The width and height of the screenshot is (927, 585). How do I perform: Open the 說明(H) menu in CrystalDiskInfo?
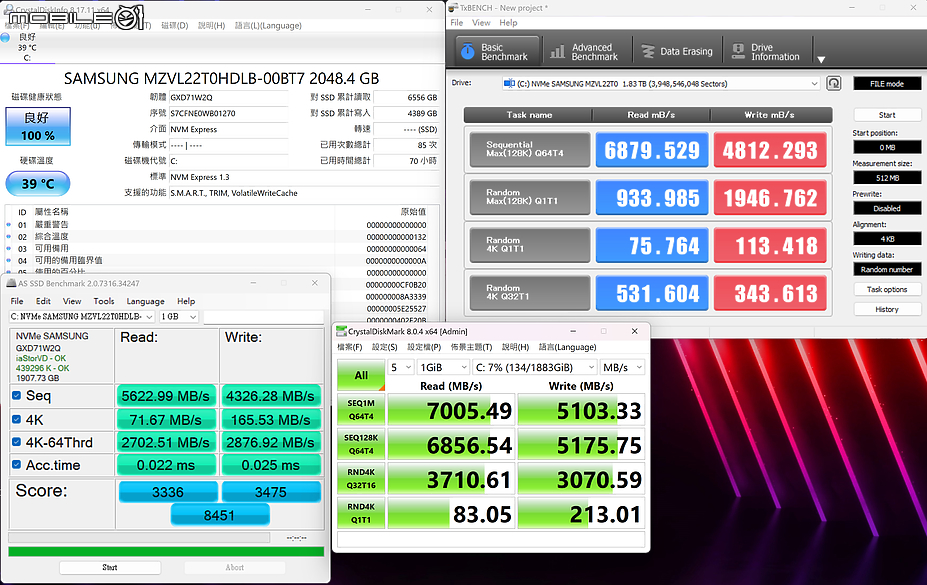pyautogui.click(x=211, y=26)
